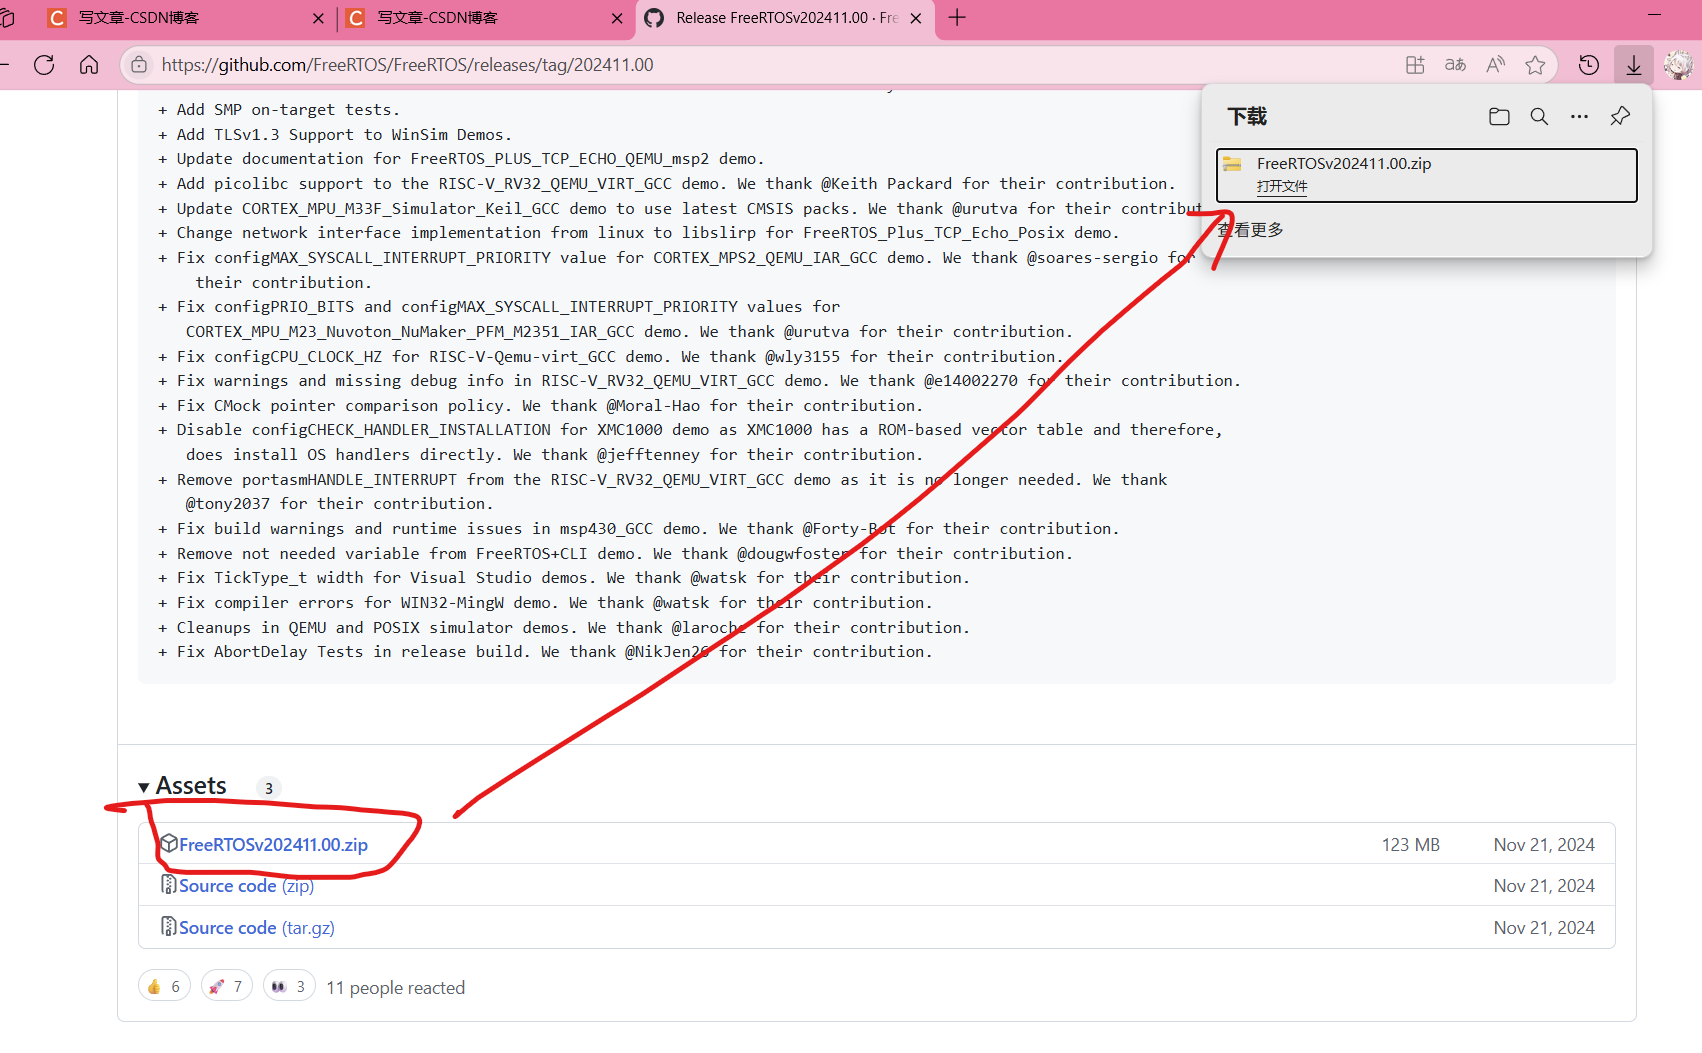Pin the downloads panel
The width and height of the screenshot is (1702, 1053).
(1620, 116)
